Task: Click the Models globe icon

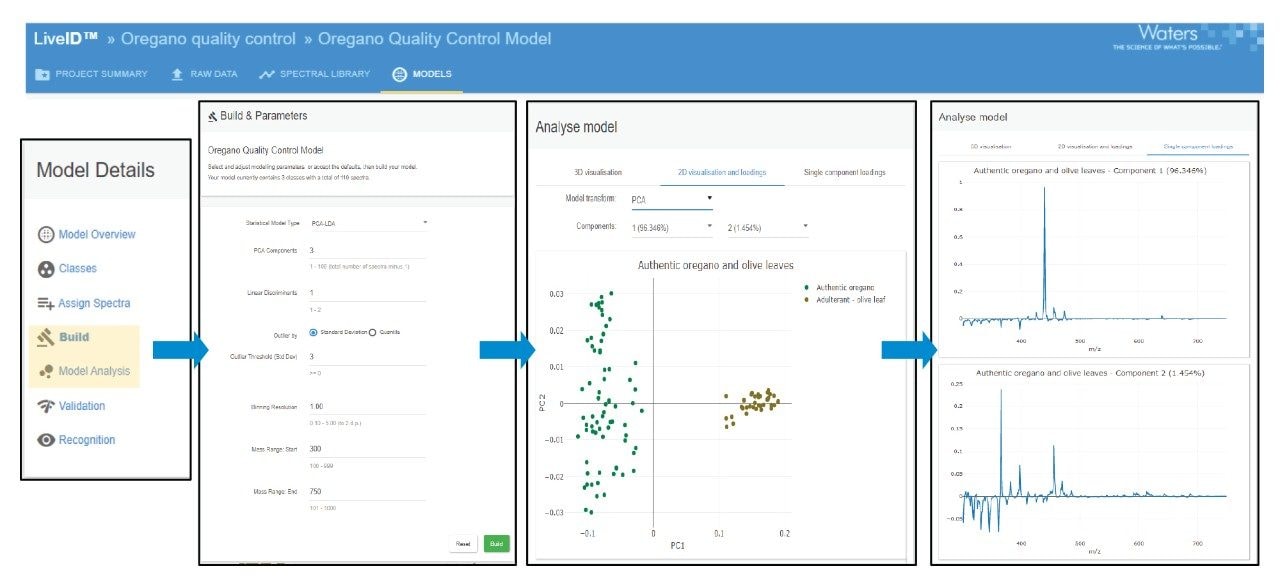Action: (x=399, y=74)
